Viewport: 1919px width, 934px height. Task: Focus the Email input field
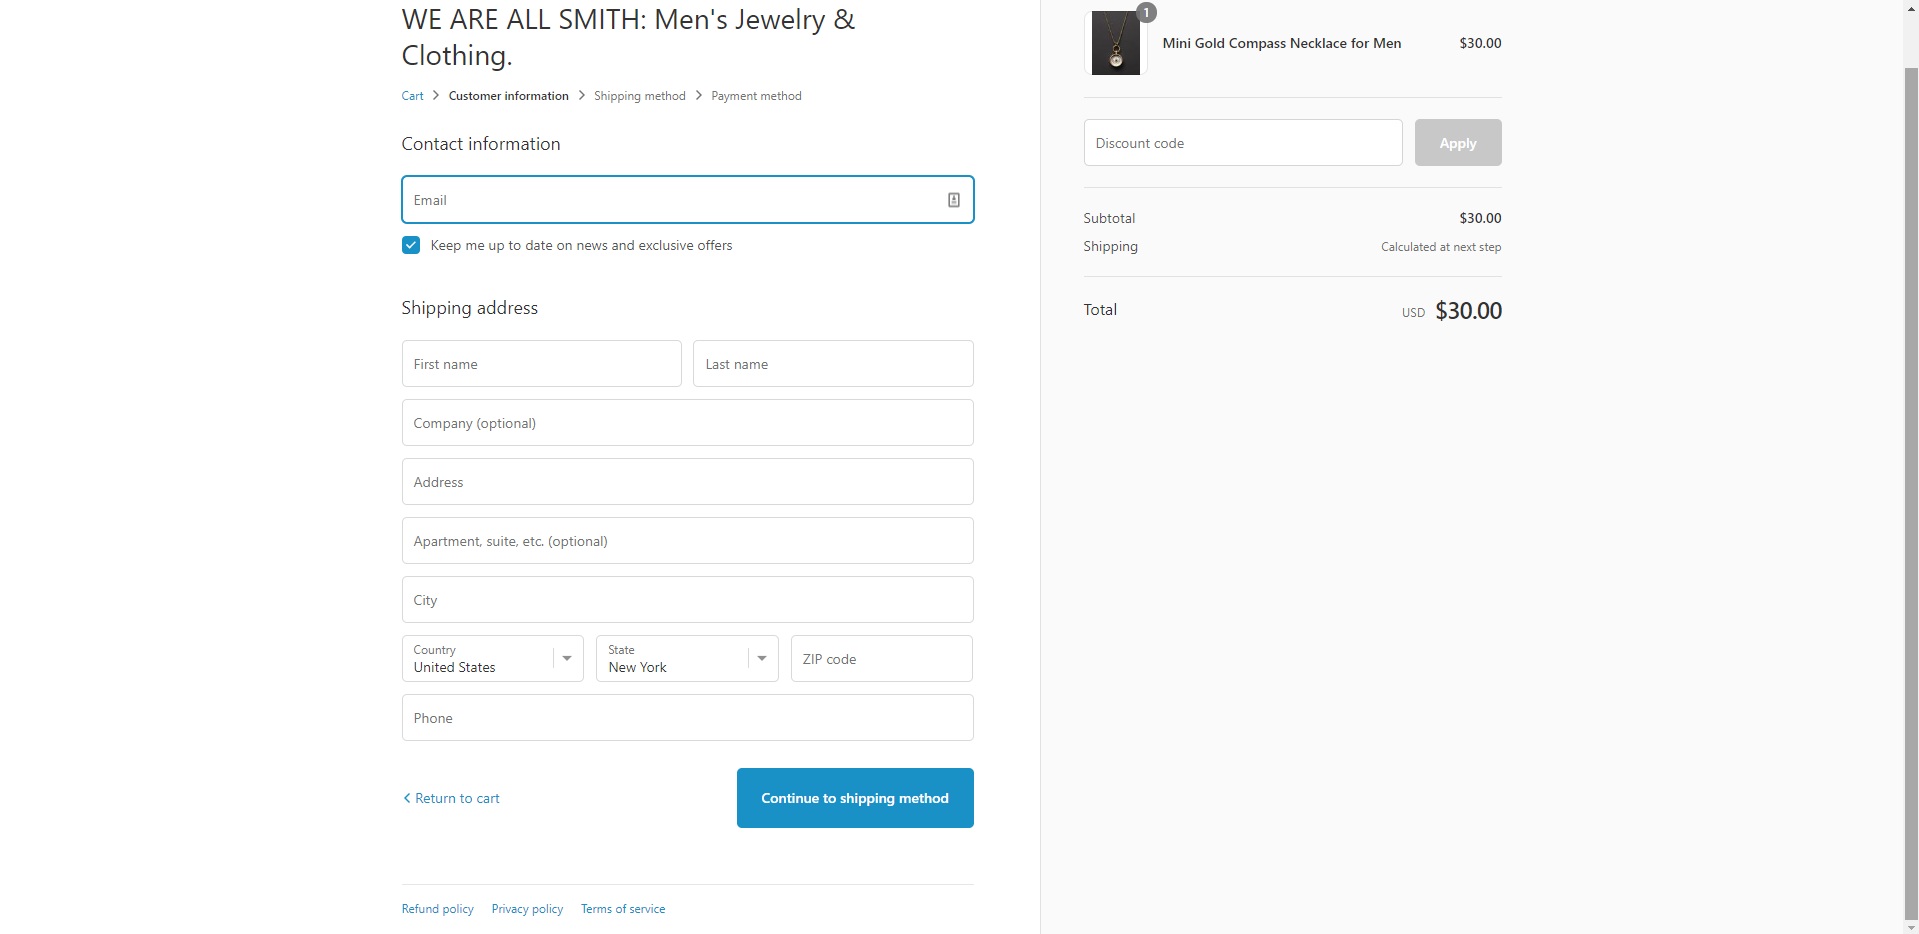tap(687, 200)
